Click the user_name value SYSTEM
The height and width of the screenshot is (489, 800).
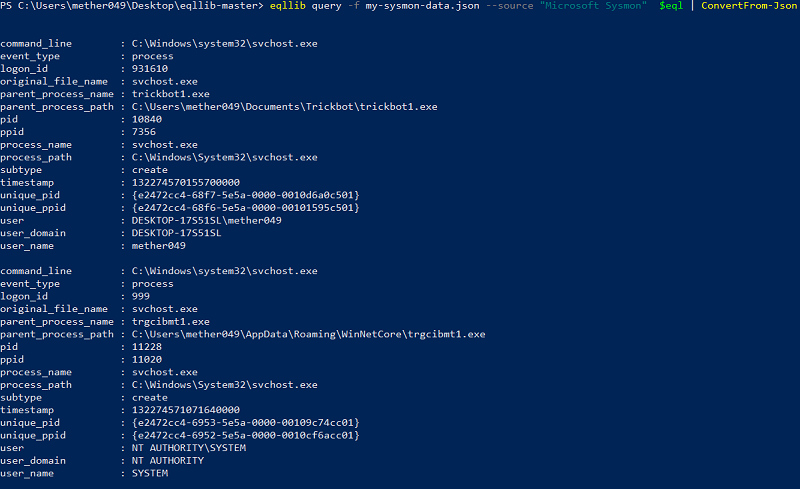(x=149, y=473)
